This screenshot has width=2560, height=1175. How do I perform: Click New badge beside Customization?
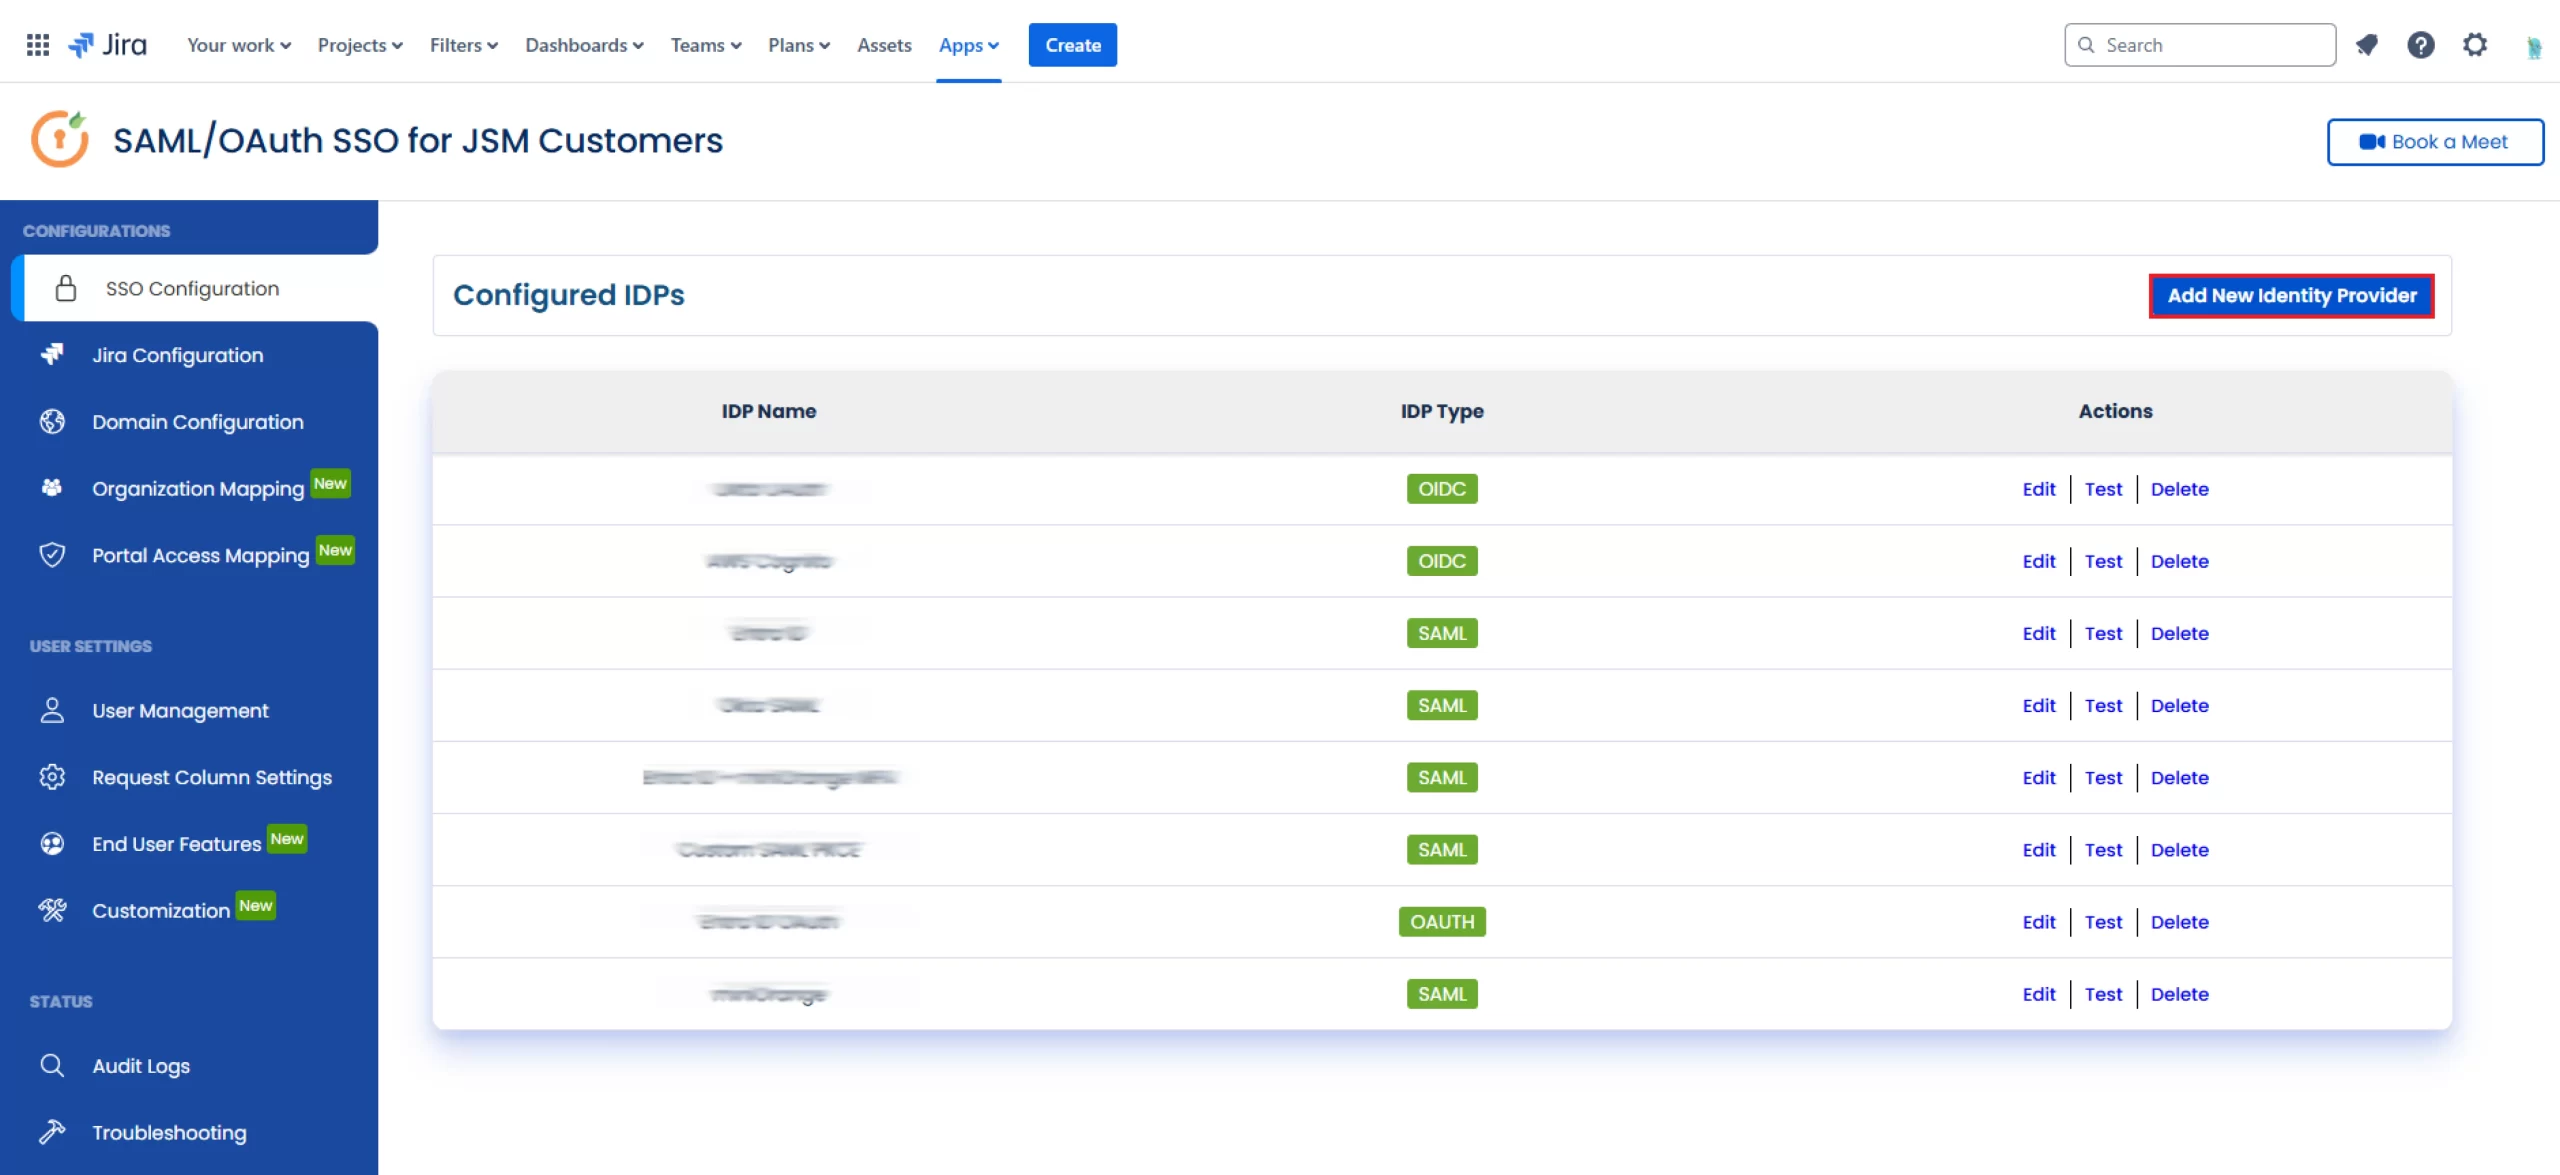click(255, 906)
